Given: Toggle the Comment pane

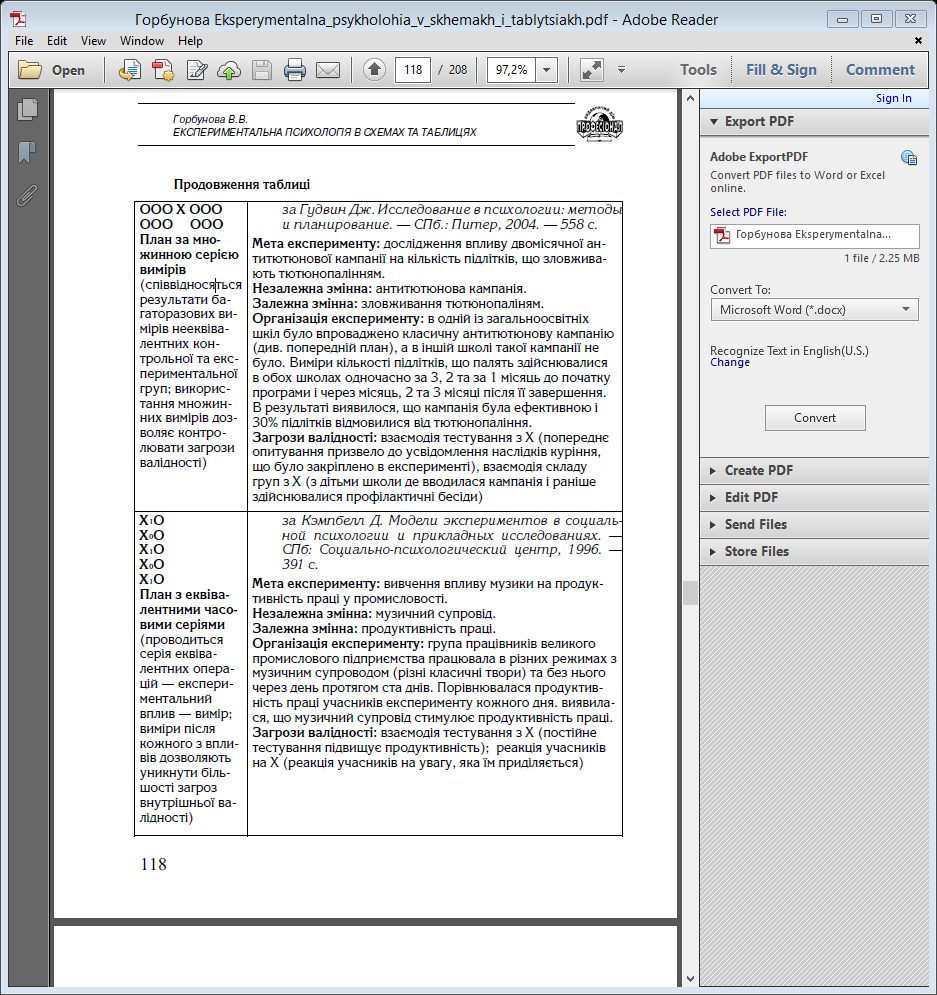Looking at the screenshot, I should point(880,70).
